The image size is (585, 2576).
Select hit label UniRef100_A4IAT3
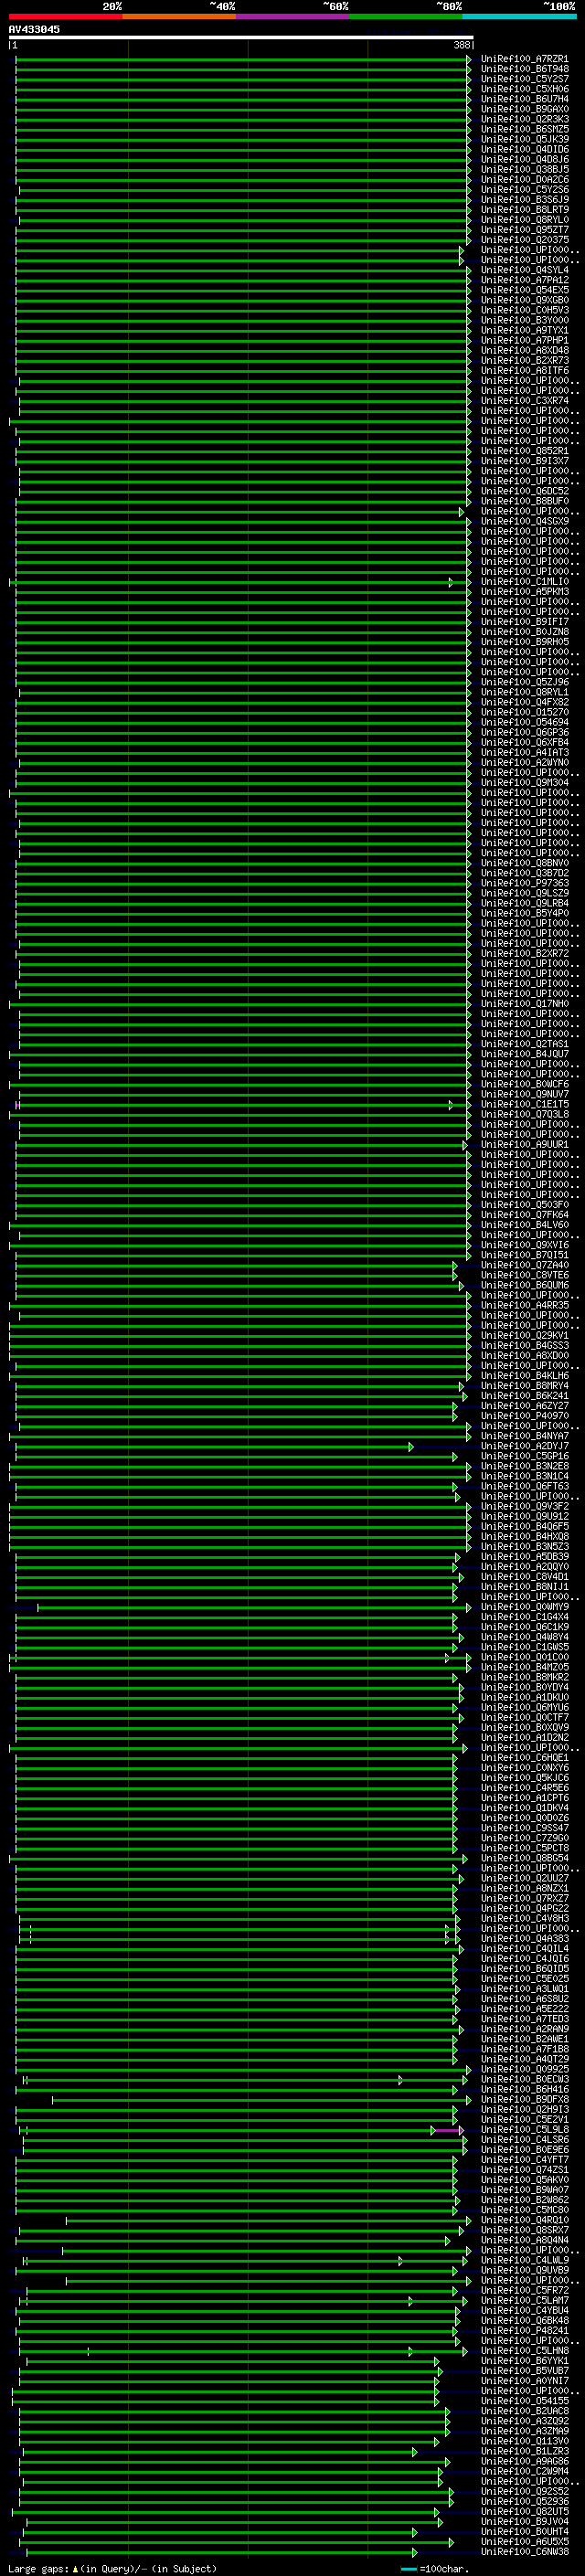(524, 753)
